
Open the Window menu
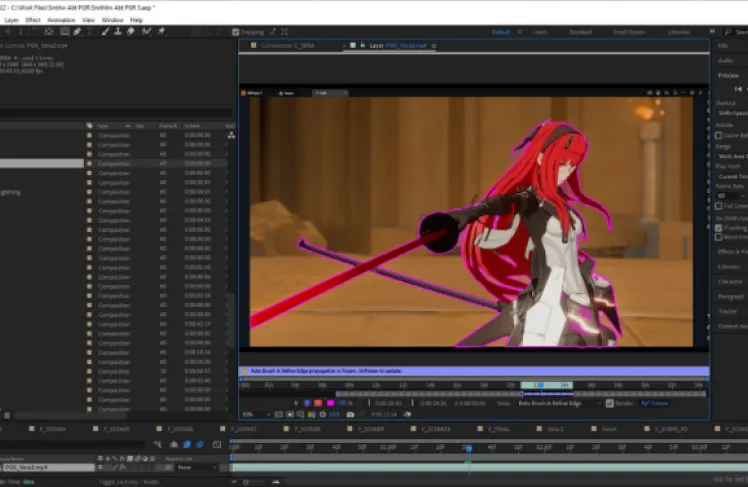113,20
